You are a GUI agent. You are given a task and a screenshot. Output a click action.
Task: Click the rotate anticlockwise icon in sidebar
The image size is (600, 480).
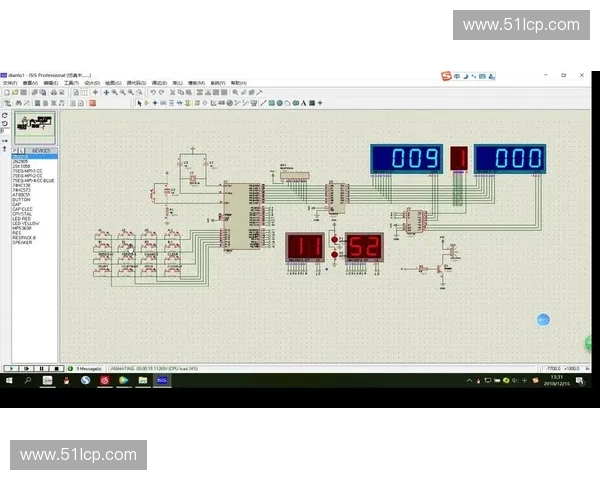[5, 123]
